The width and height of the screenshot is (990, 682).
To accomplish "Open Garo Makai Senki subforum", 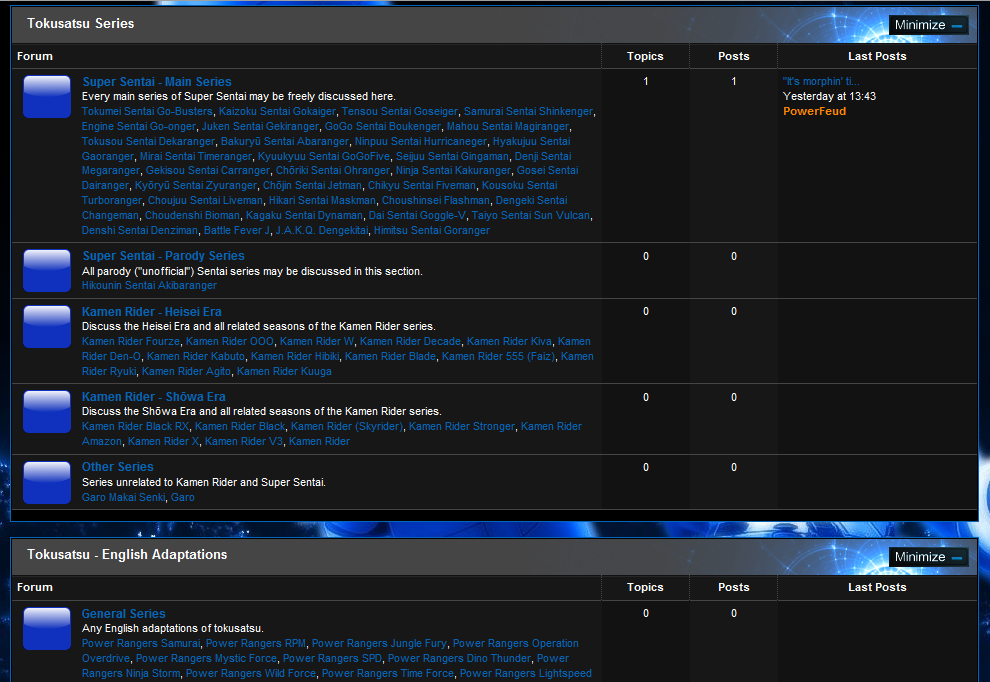I will pyautogui.click(x=123, y=498).
